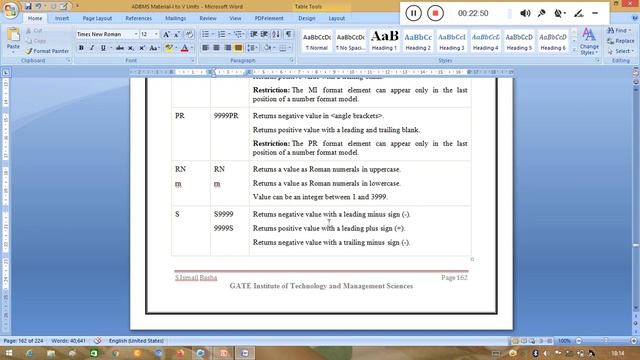The width and height of the screenshot is (640, 360).
Task: Apply superscript formatting
Action: coord(142,48)
